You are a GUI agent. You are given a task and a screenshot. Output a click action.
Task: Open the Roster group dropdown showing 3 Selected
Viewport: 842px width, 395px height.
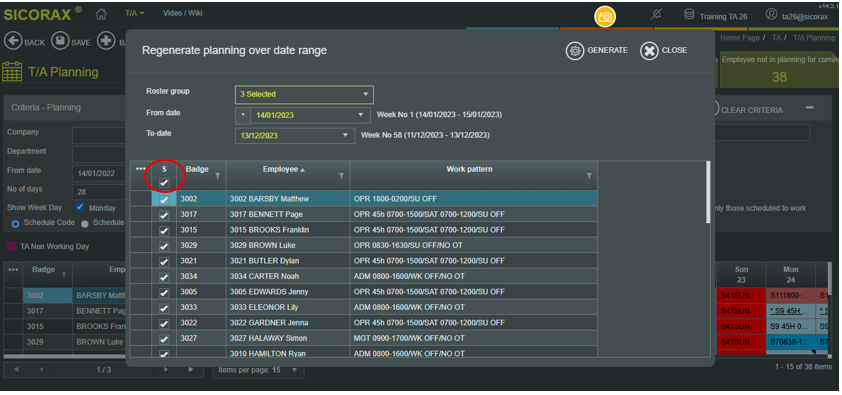[x=304, y=94]
